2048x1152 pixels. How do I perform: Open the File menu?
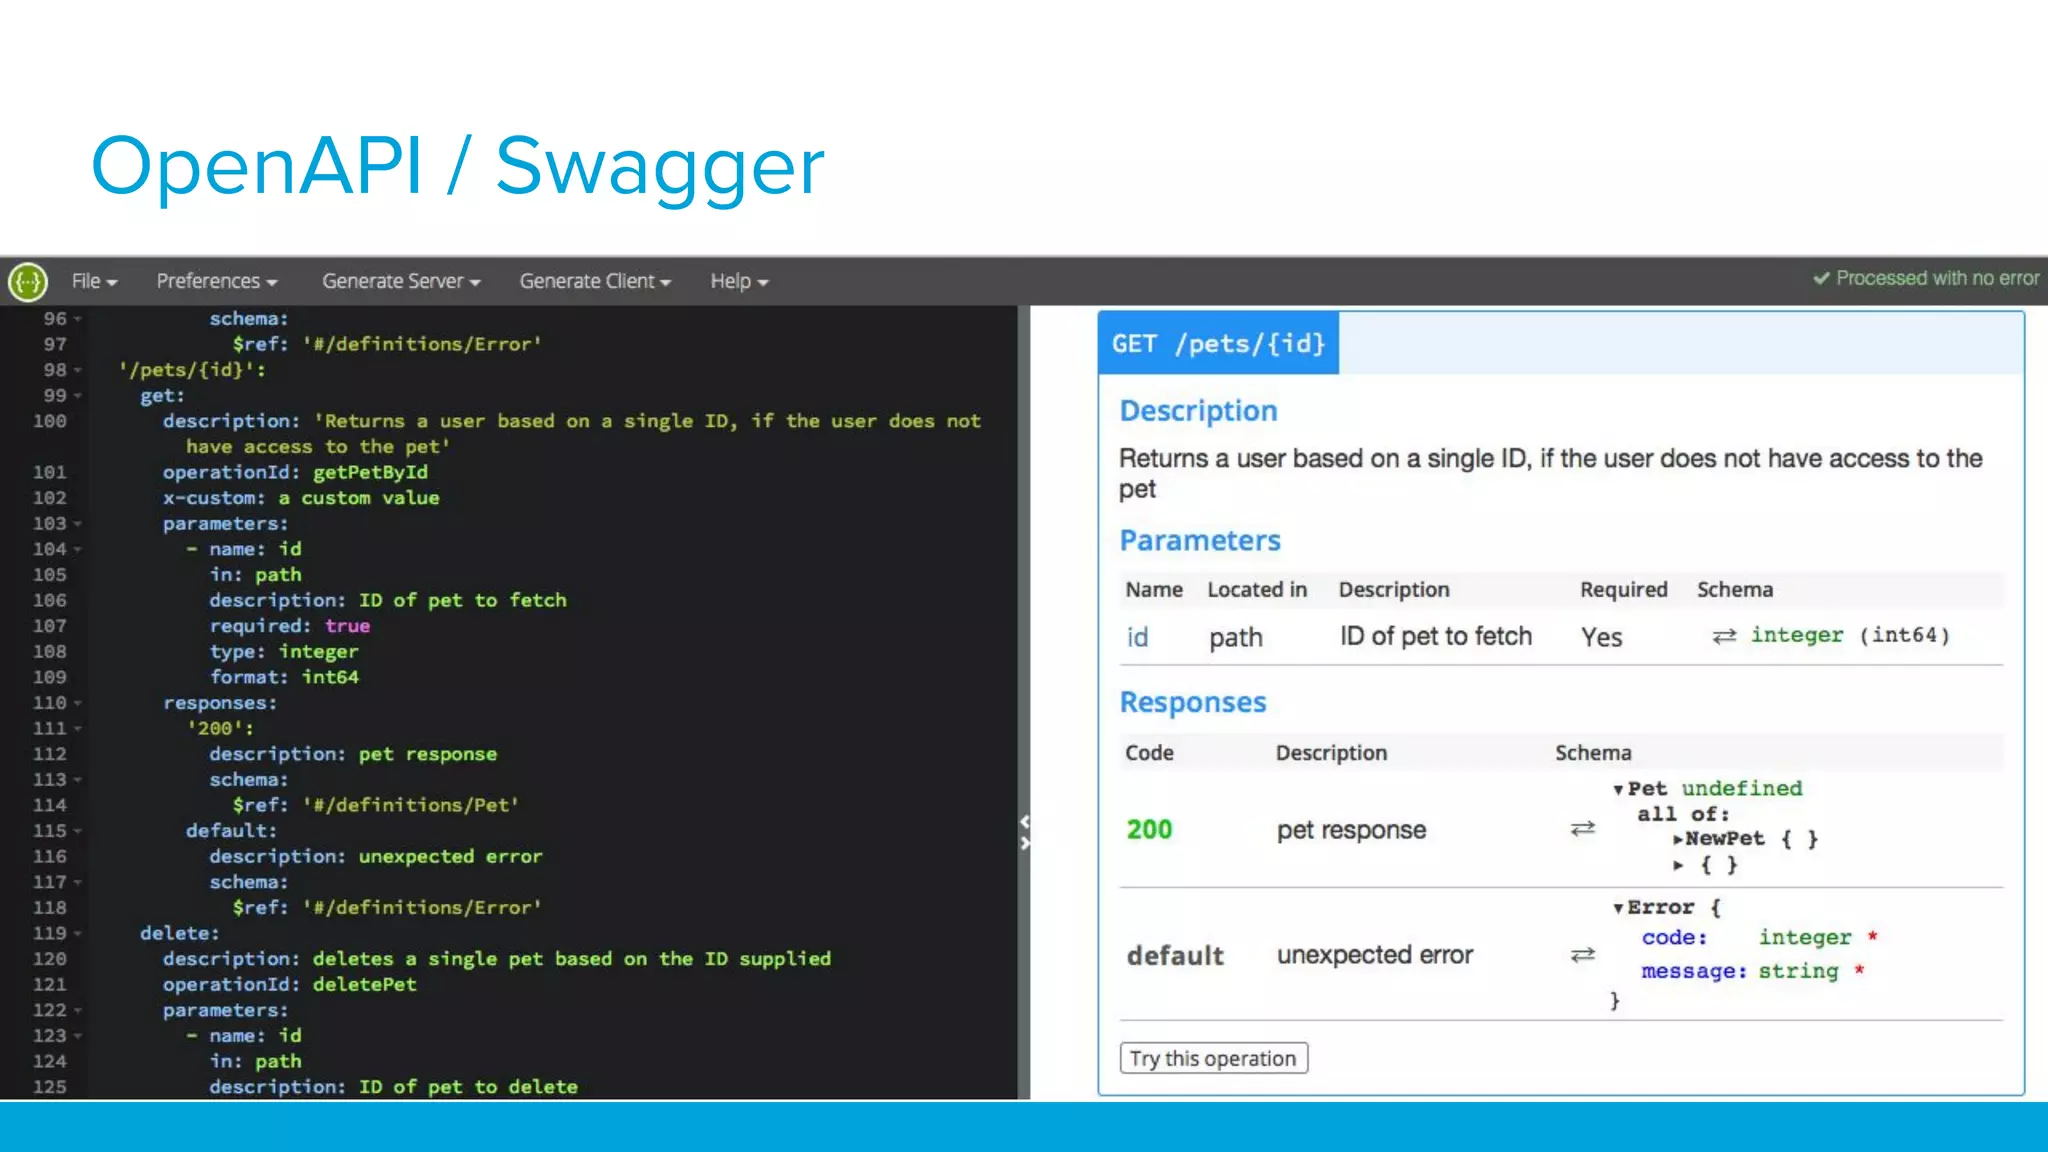(x=94, y=282)
